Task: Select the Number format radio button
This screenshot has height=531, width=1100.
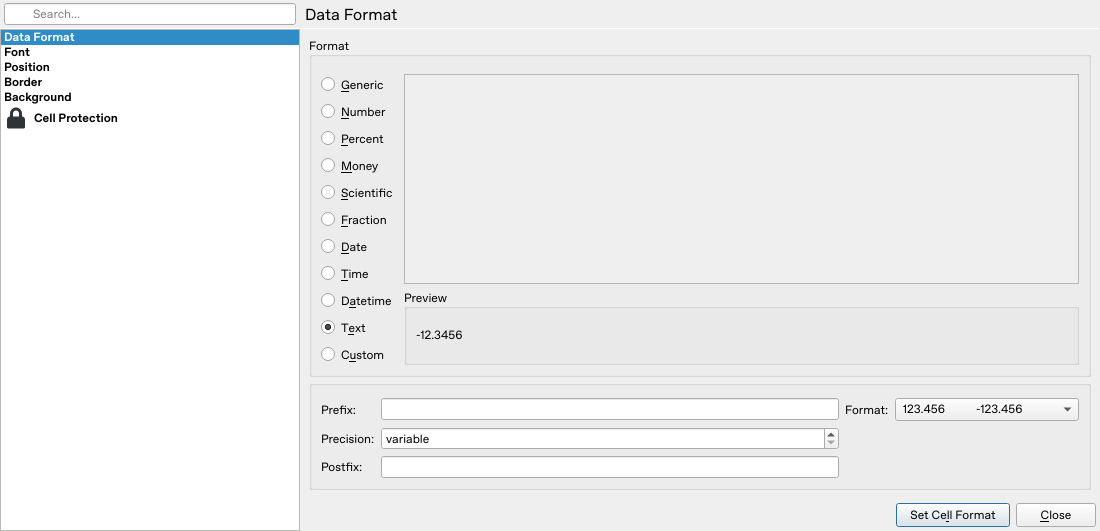Action: pos(328,111)
